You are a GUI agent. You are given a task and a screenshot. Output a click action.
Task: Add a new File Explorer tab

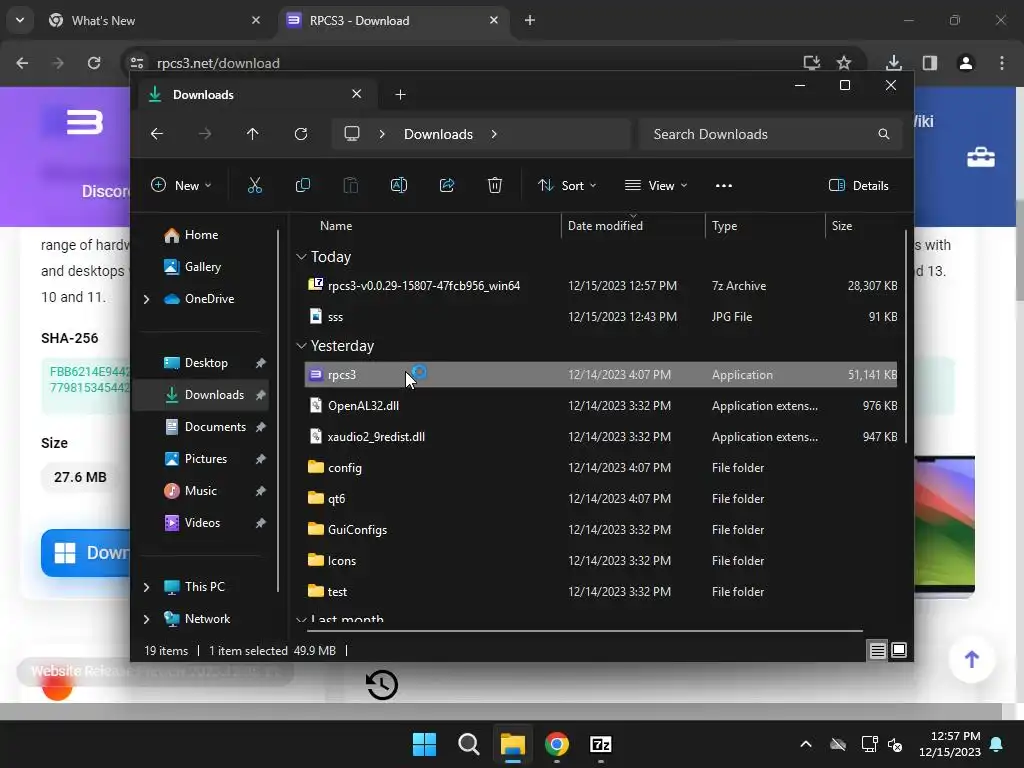point(400,95)
